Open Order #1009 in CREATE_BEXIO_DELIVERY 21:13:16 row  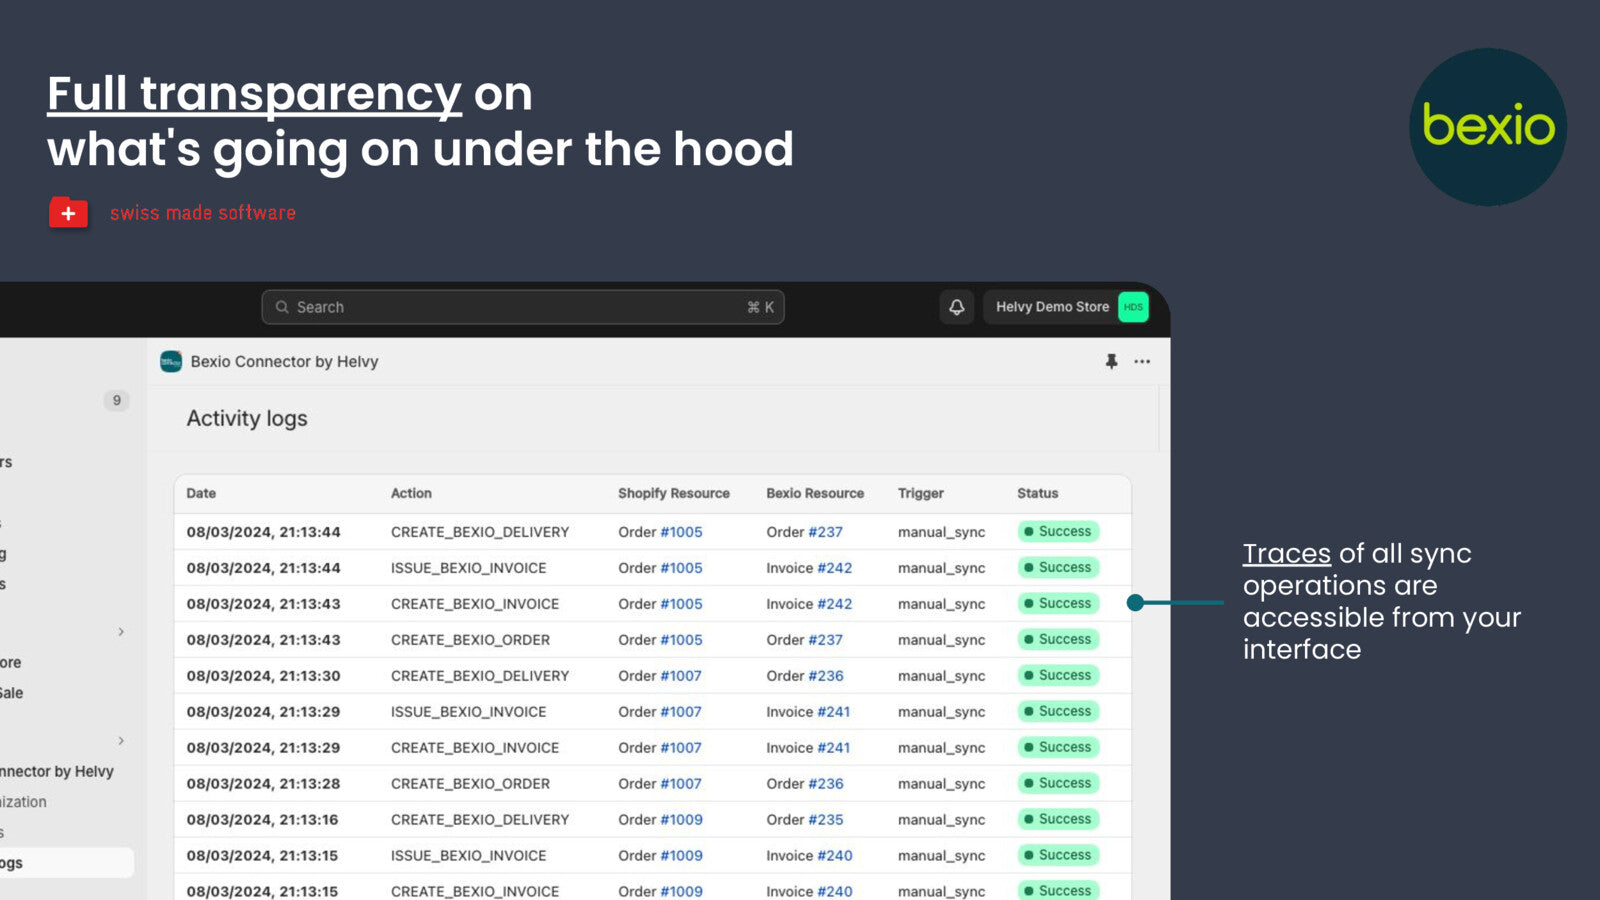[x=681, y=820]
